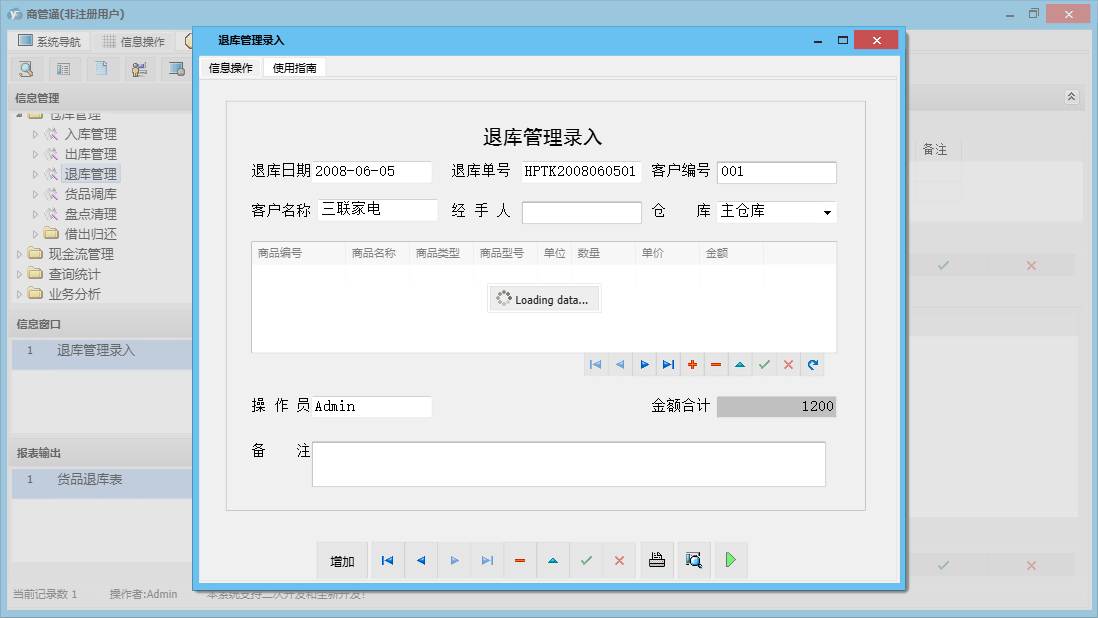Open the 仓库 warehouse dropdown showing 主仓库
The width and height of the screenshot is (1098, 618).
[826, 211]
